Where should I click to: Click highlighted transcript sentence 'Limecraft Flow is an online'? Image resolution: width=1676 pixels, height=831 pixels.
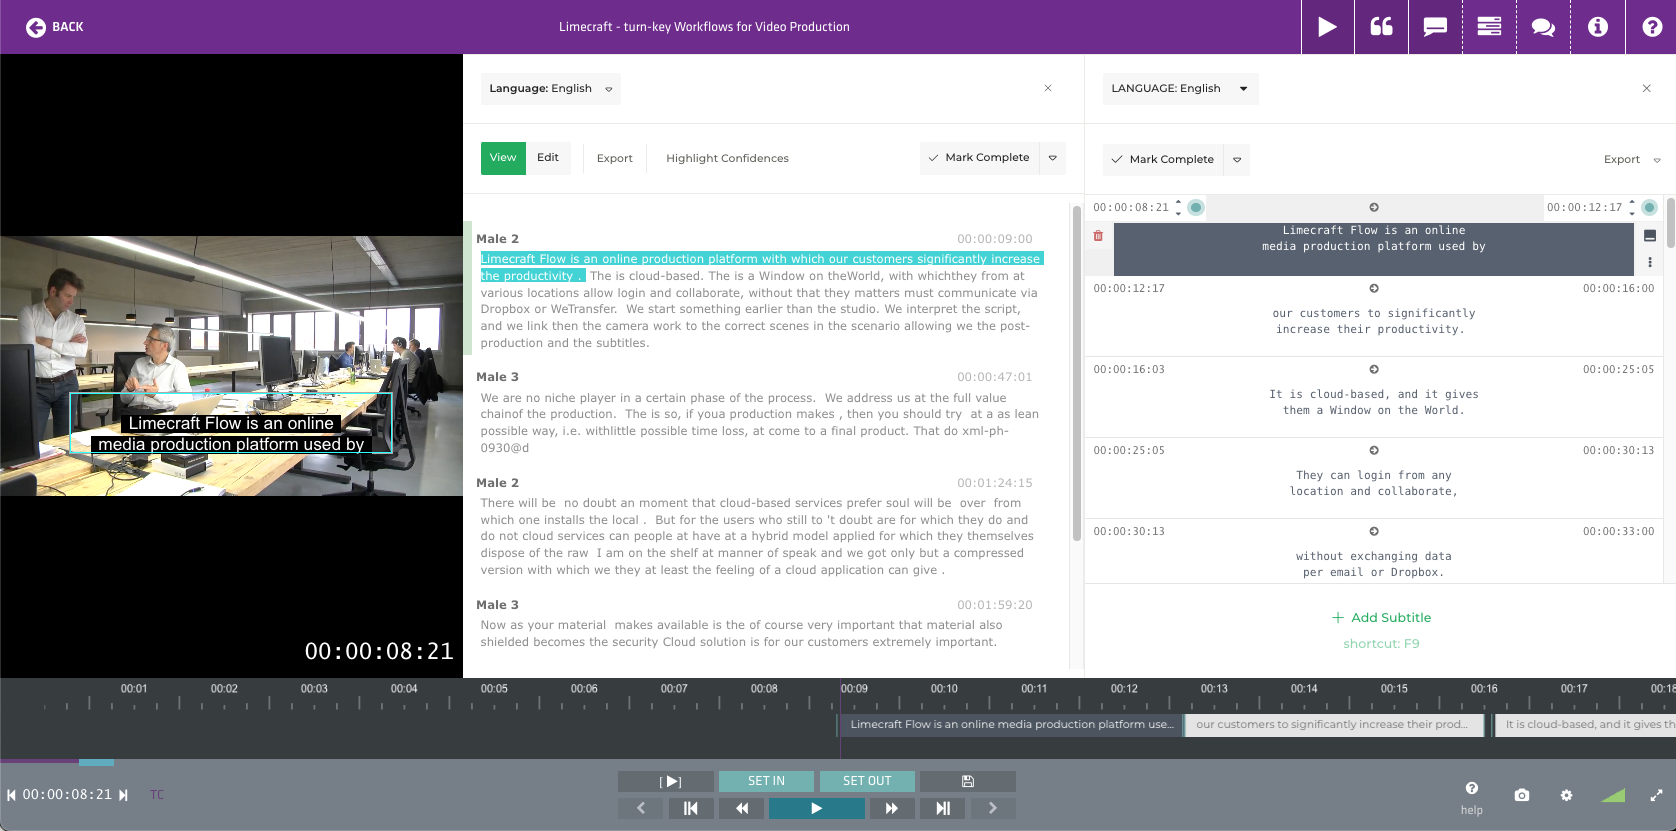pos(760,267)
